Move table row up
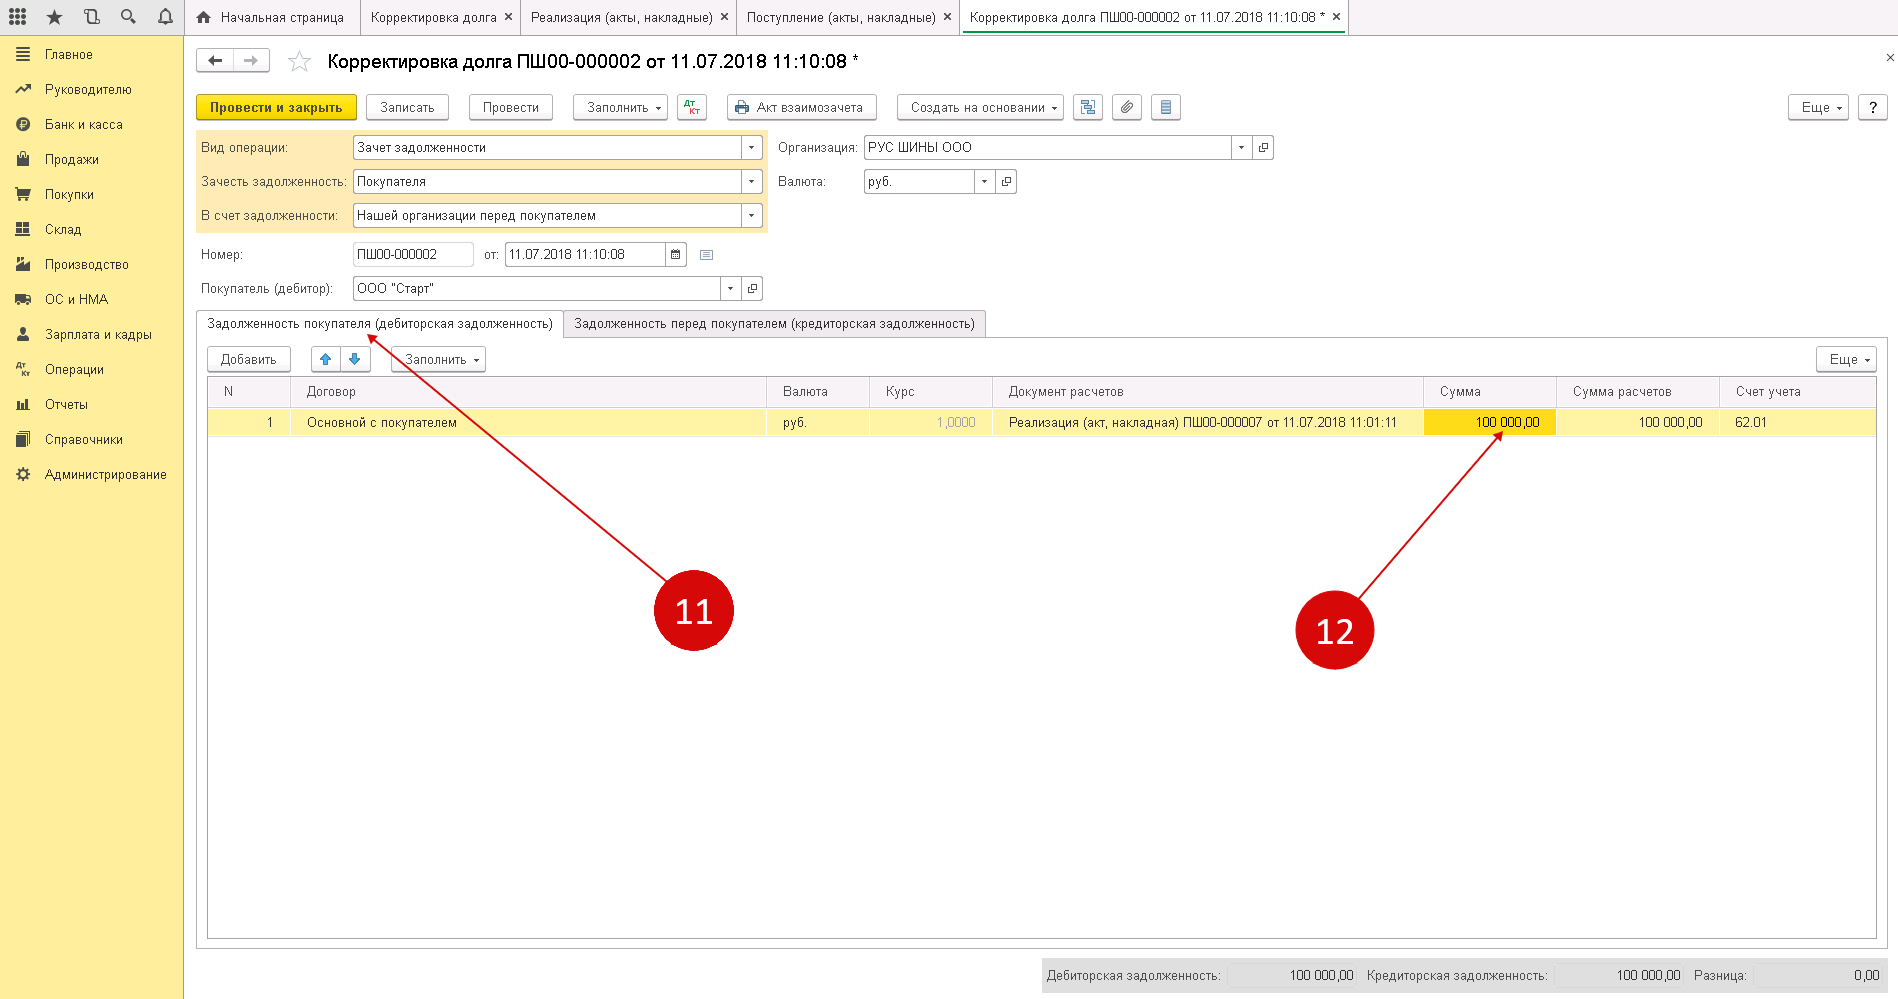Screen dimensions: 1898x999 (325, 360)
